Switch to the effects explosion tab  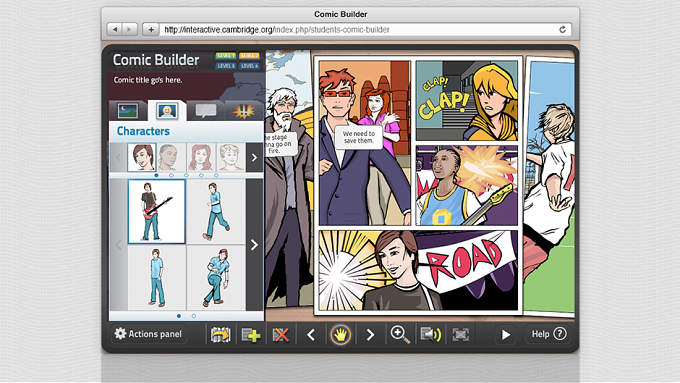[x=244, y=111]
